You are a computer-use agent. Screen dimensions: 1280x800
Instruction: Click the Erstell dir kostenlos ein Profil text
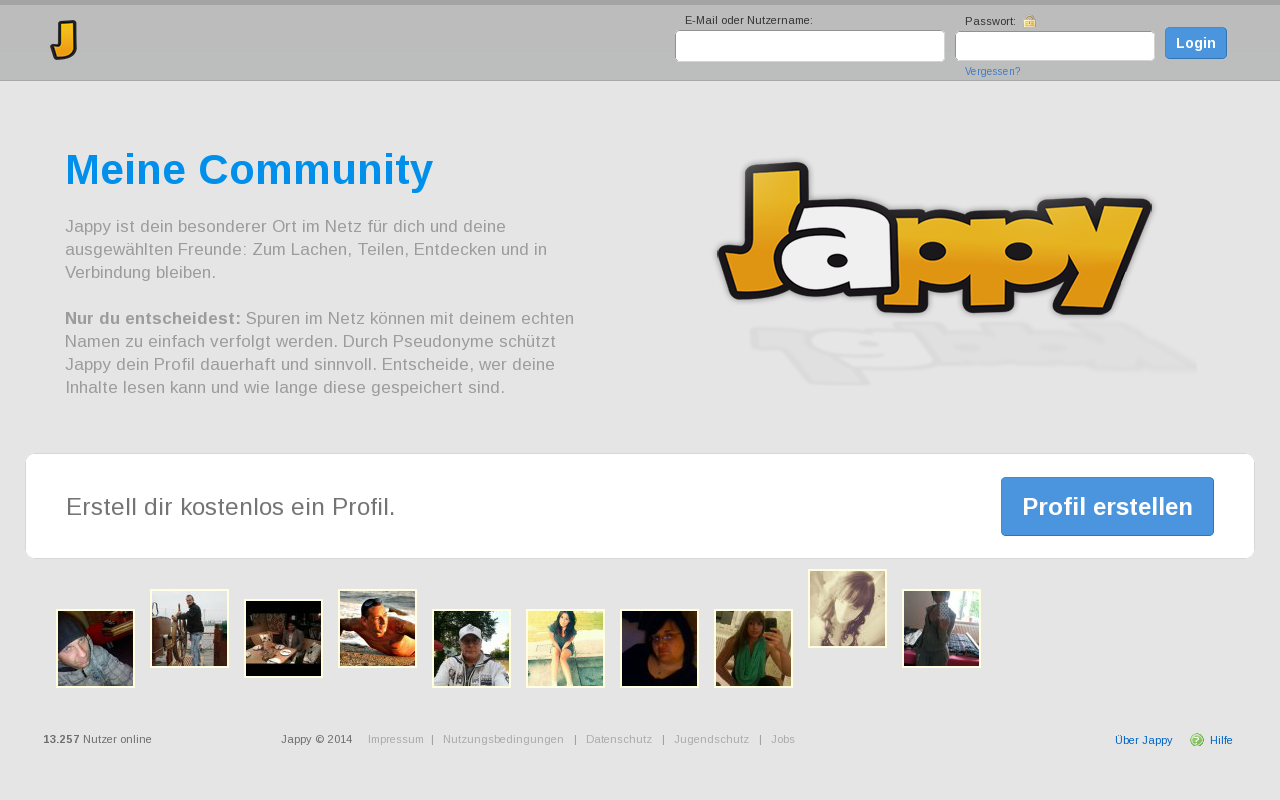(x=231, y=507)
